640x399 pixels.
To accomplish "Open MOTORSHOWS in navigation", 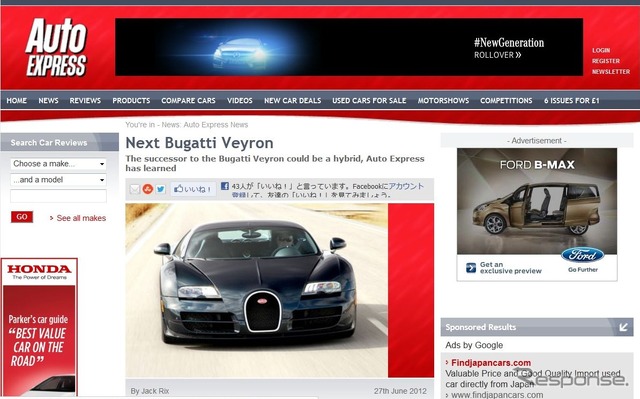I will click(443, 100).
